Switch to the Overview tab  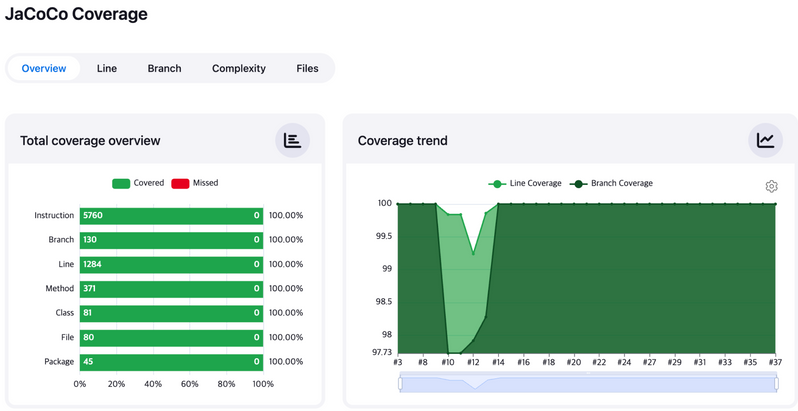(x=44, y=68)
